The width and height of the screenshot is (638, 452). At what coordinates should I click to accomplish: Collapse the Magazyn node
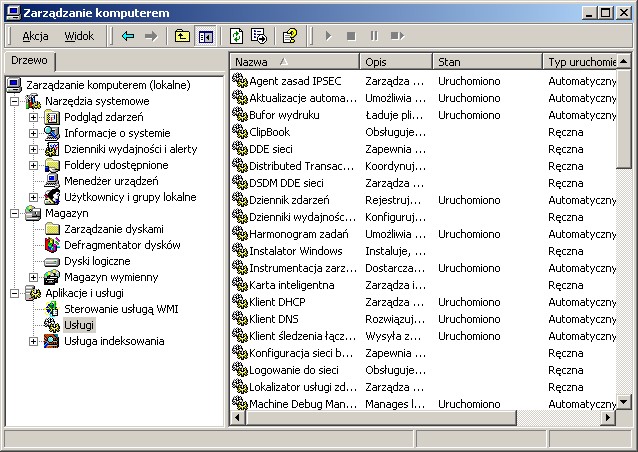coord(14,213)
